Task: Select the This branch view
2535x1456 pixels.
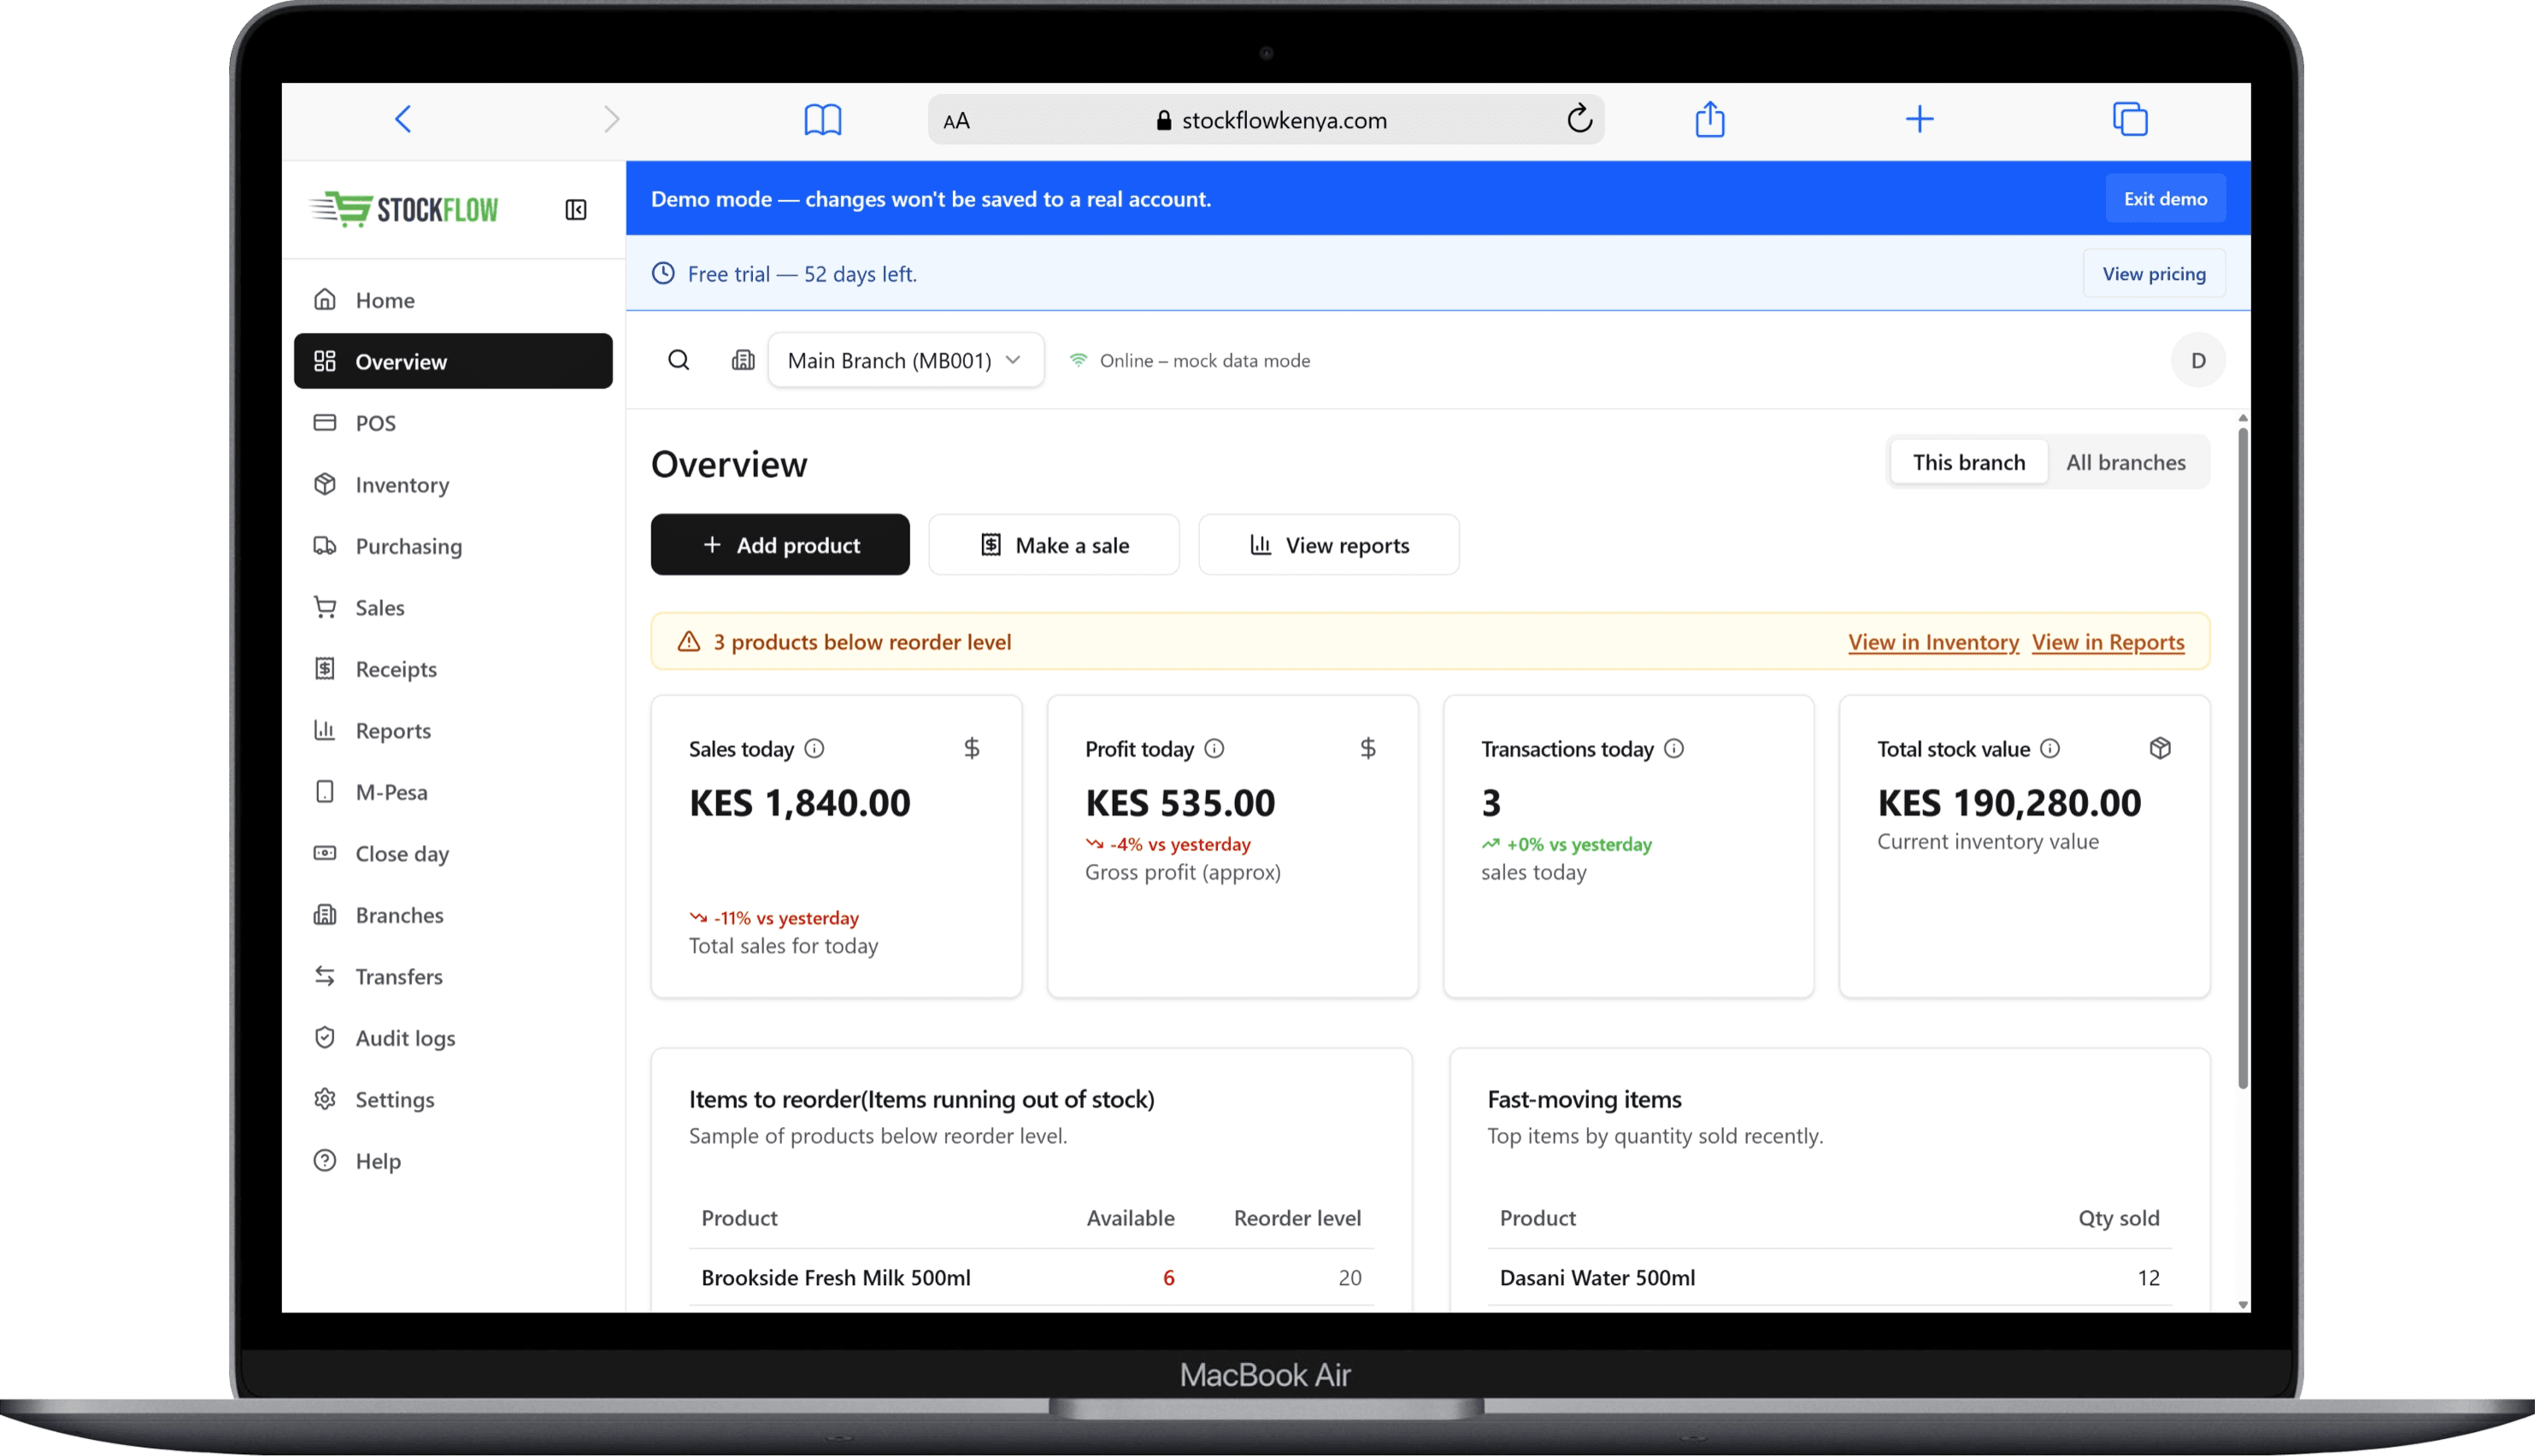Action: click(x=1968, y=461)
